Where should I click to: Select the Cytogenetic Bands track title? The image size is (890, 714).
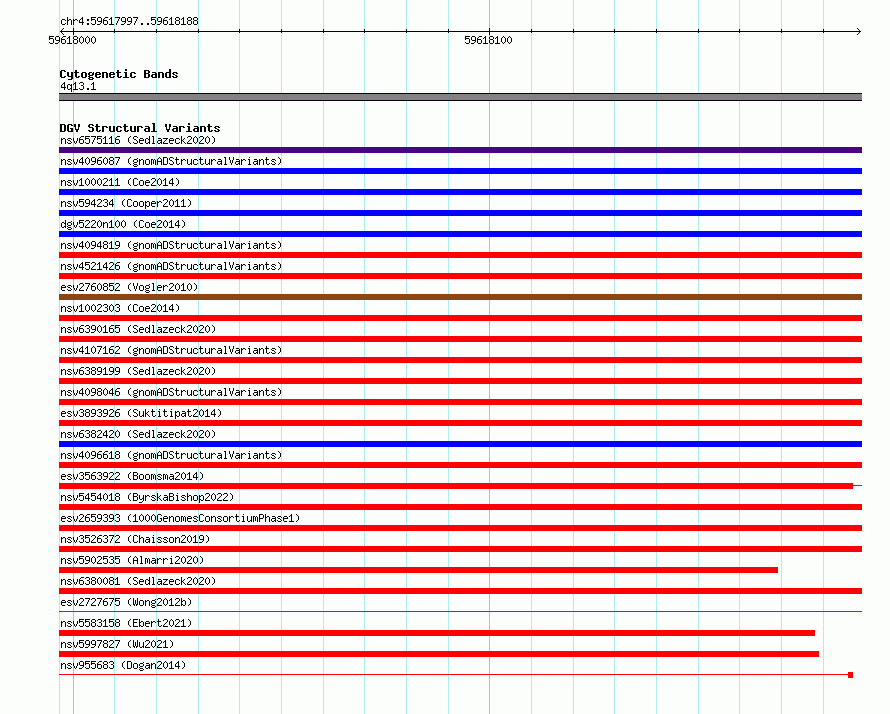click(119, 74)
